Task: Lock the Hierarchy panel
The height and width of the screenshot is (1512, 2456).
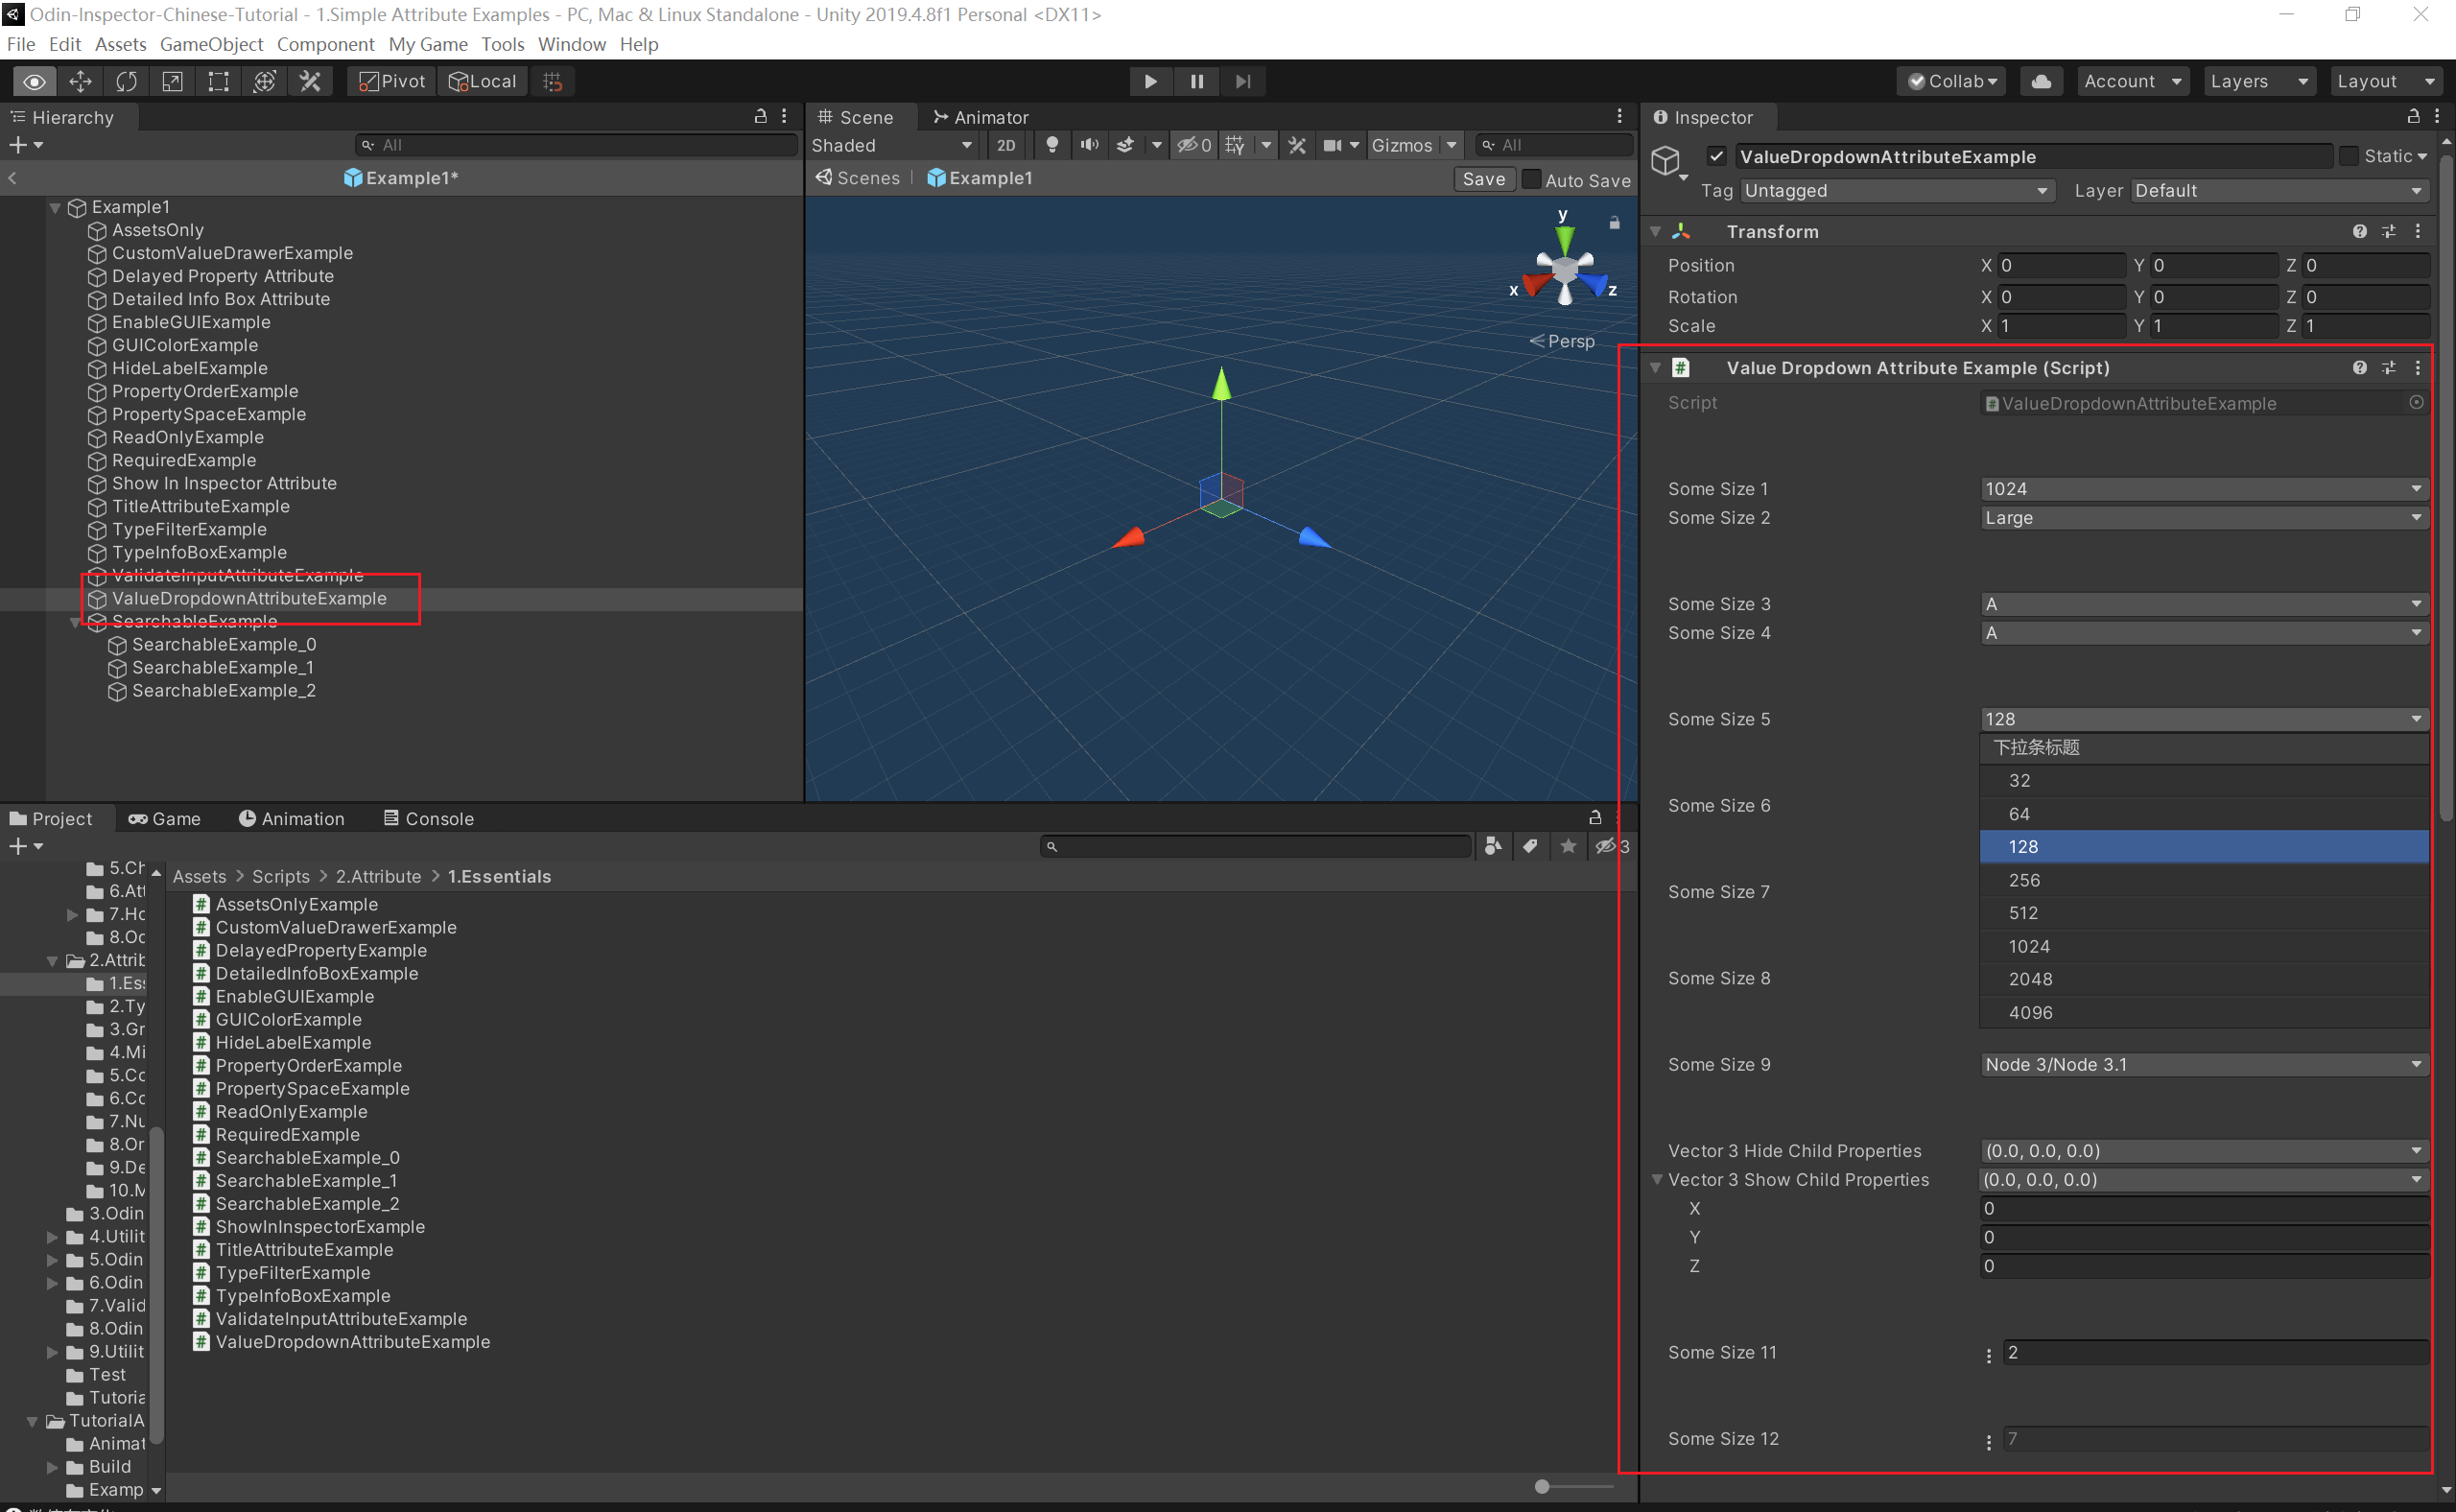Action: coord(760,116)
